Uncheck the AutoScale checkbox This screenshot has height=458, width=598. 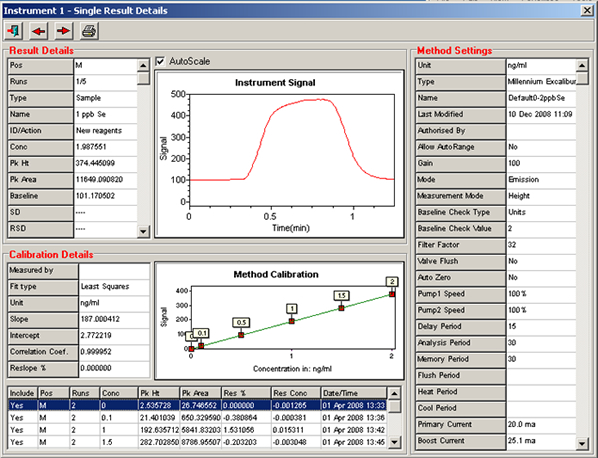(160, 61)
